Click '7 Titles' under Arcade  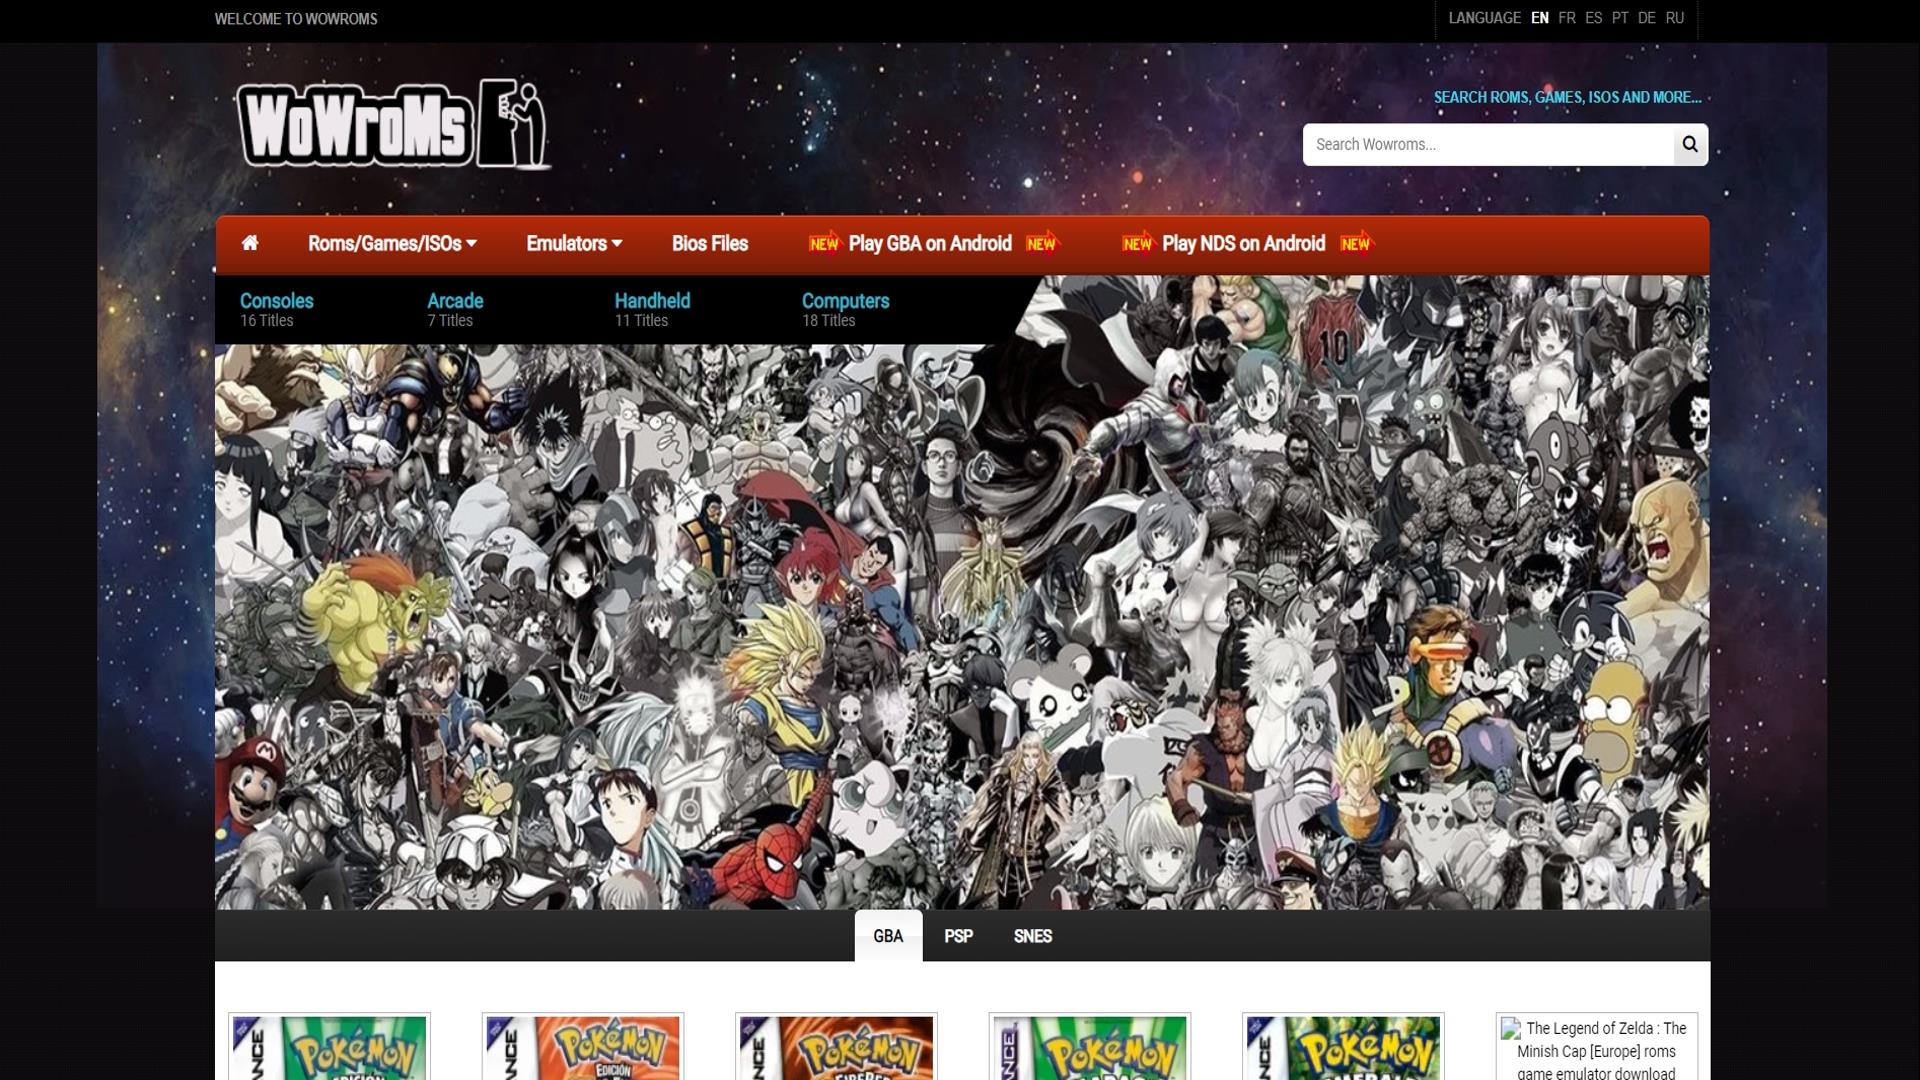[x=450, y=321]
